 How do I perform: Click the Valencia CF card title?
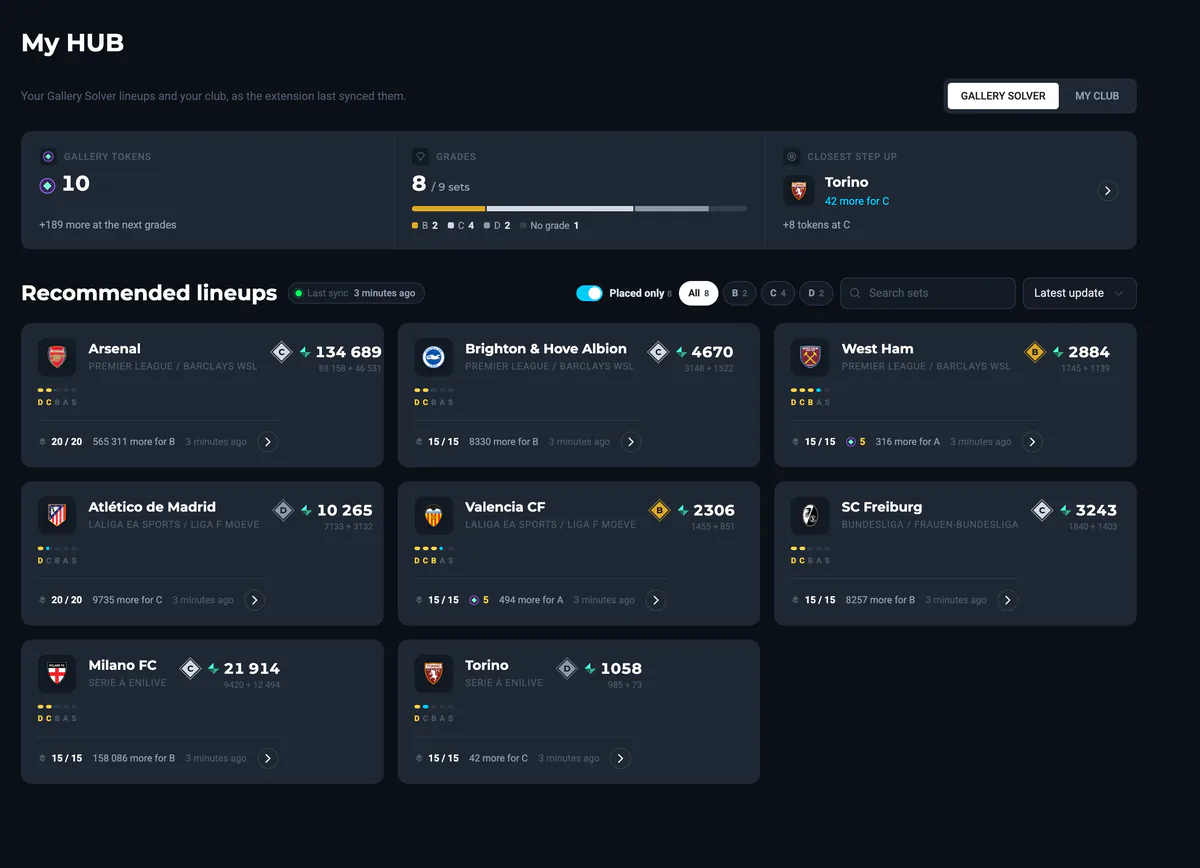(x=505, y=507)
